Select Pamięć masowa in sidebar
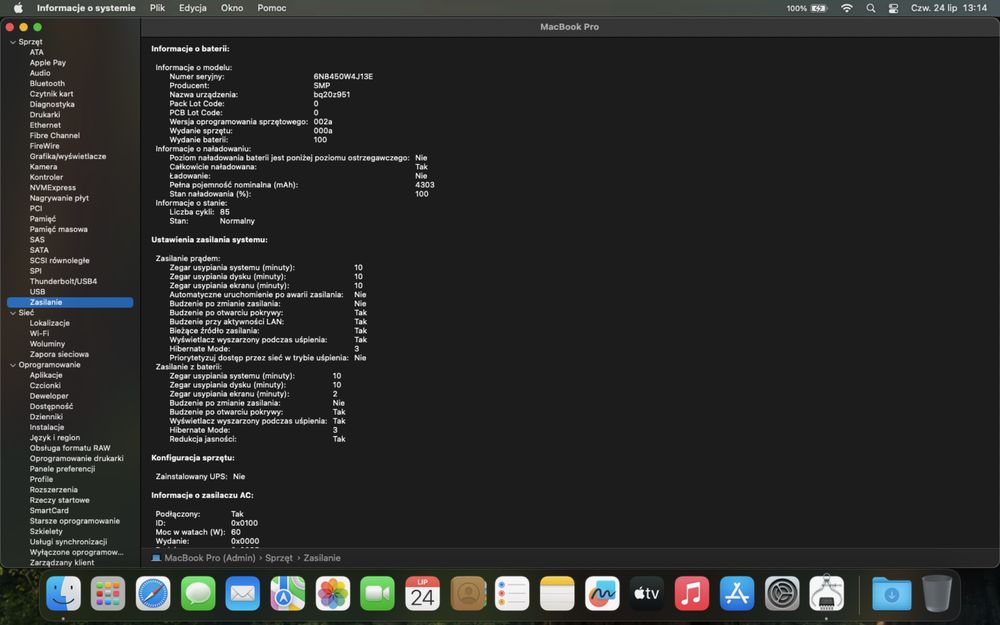 click(59, 230)
